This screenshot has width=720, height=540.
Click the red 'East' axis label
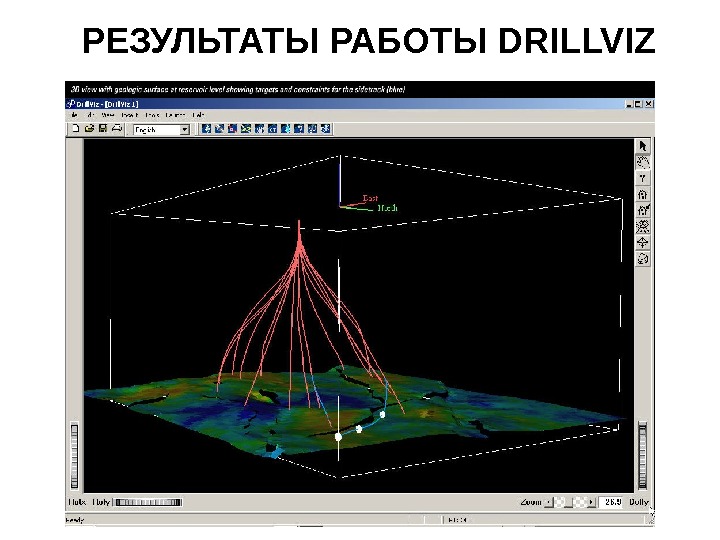370,198
